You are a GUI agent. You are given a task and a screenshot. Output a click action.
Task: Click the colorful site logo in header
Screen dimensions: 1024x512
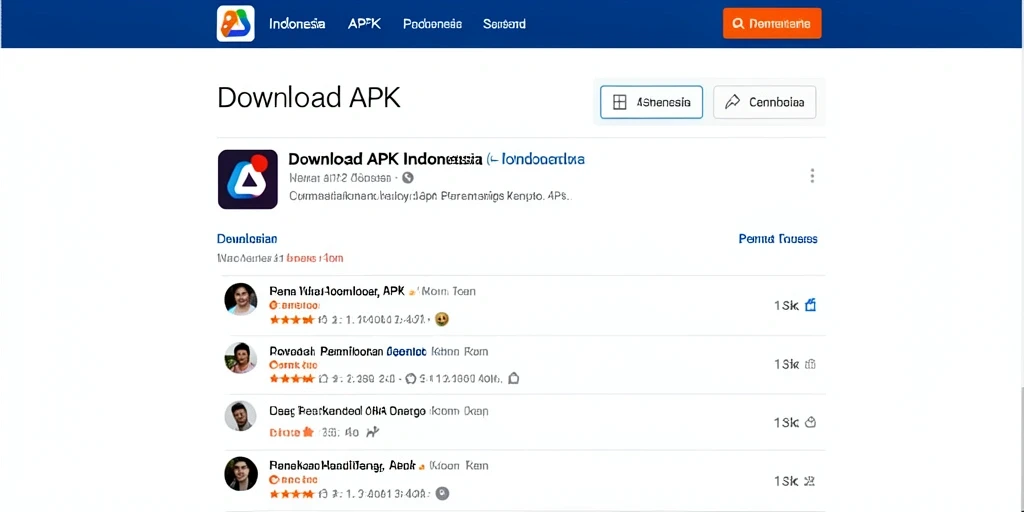point(236,24)
